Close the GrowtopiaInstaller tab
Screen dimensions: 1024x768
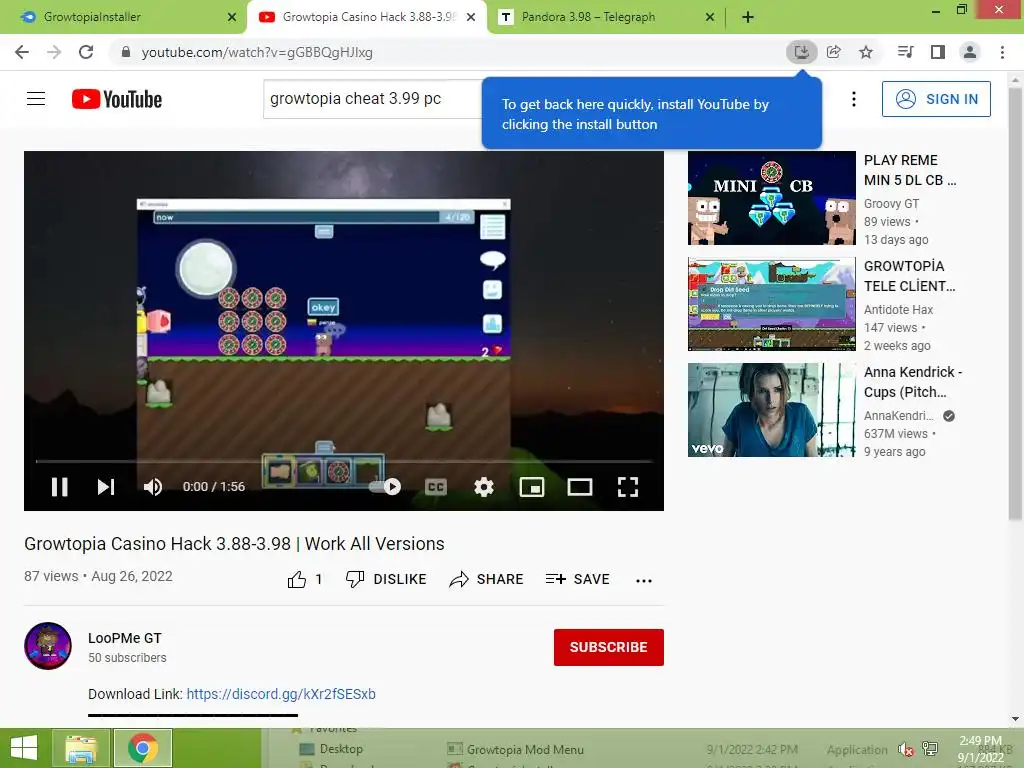(x=232, y=17)
